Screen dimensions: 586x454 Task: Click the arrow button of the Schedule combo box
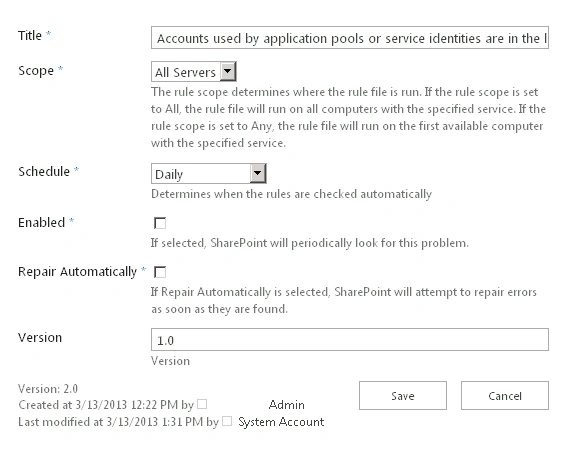(257, 173)
